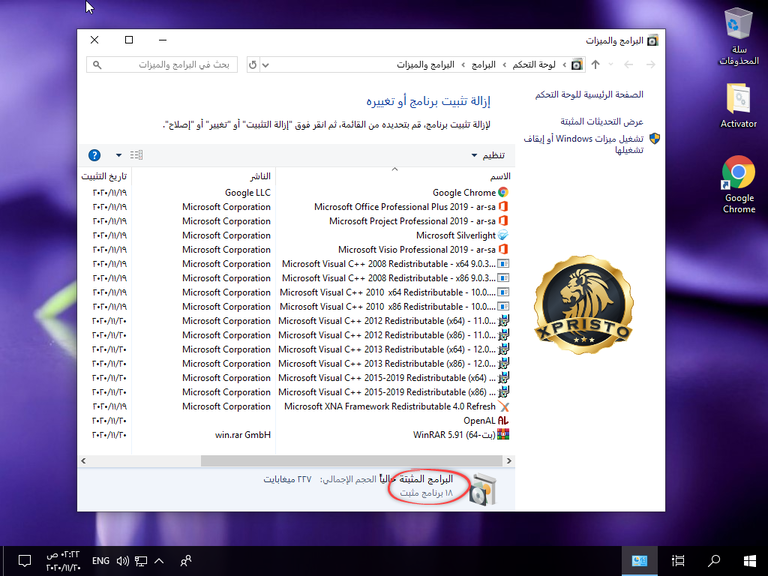
Task: Click the Programs and Features taskbar button
Action: (640, 561)
